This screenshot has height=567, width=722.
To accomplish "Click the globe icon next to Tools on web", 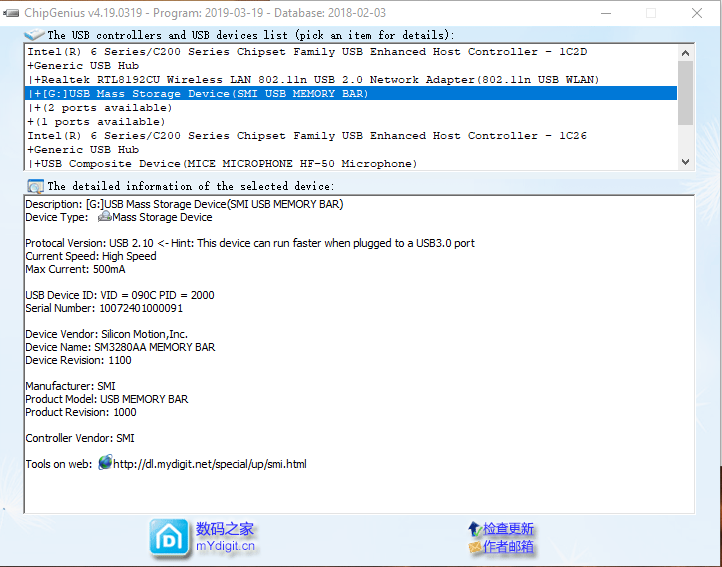I will click(105, 462).
